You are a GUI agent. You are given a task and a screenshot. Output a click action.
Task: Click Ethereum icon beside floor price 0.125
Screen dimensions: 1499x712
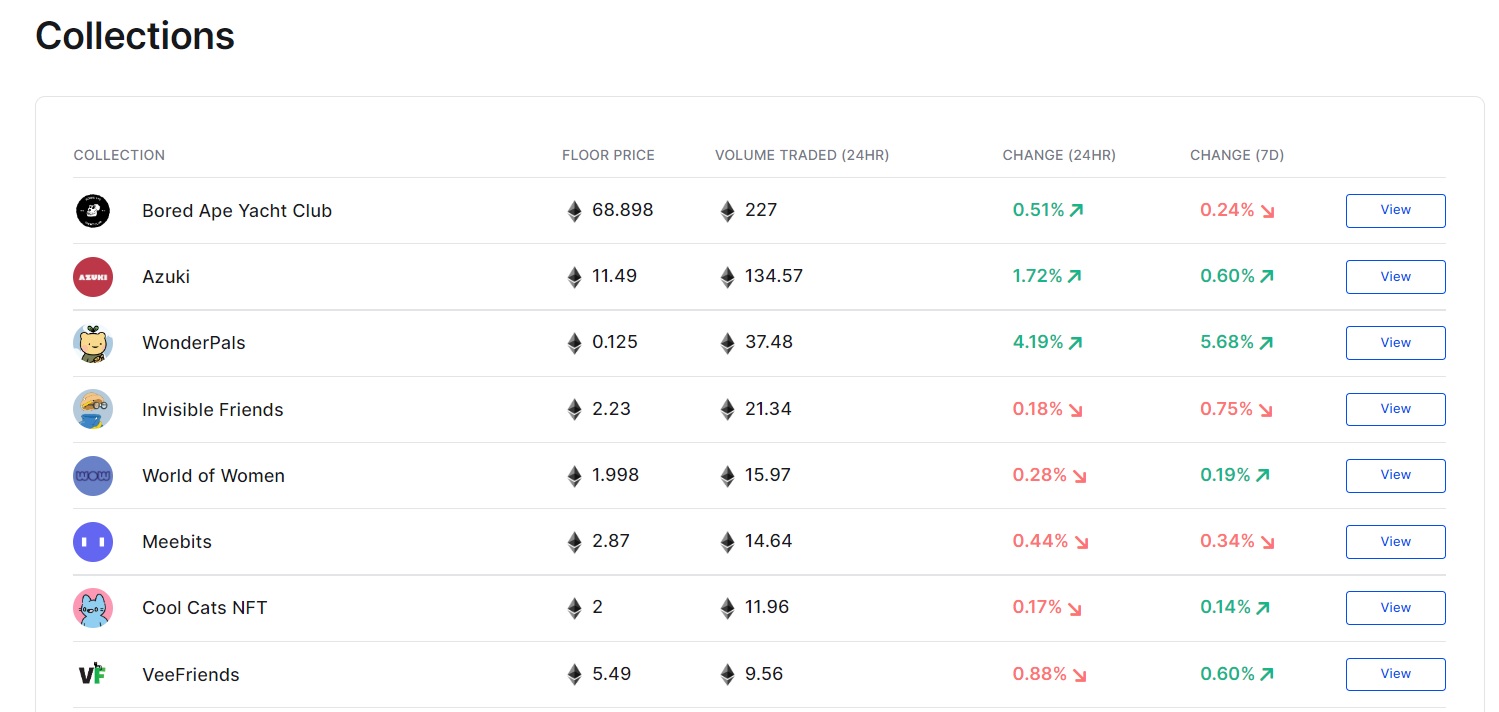coord(574,343)
